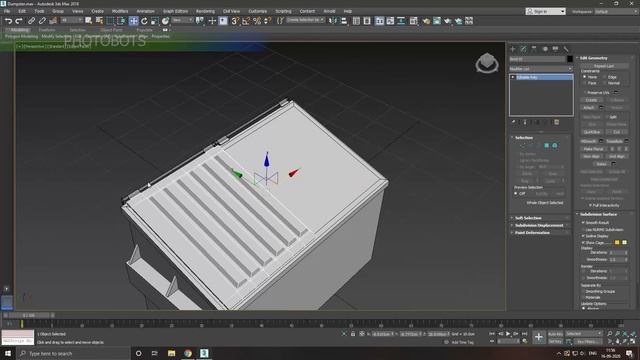Open the Modifiers menu
The width and height of the screenshot is (640, 360).
[x=120, y=11]
